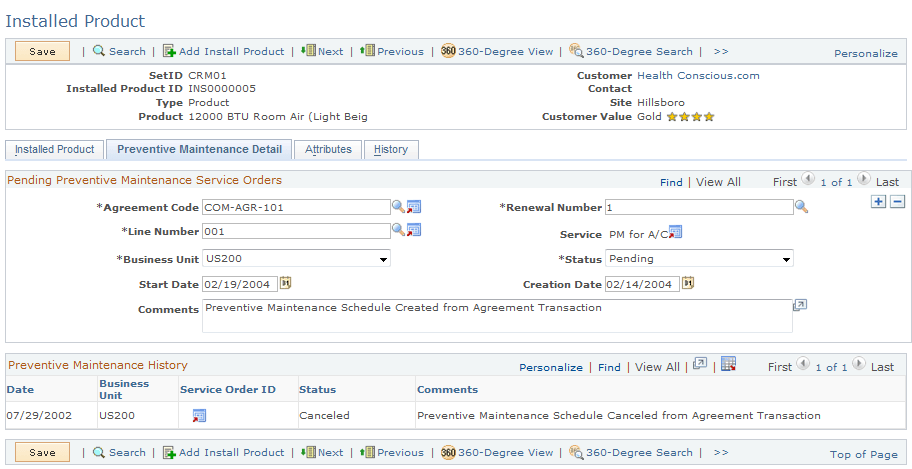Viewport: 912px width, 469px height.
Task: Click Service Order ID icon in 07/29/2002 row
Action: [200, 415]
